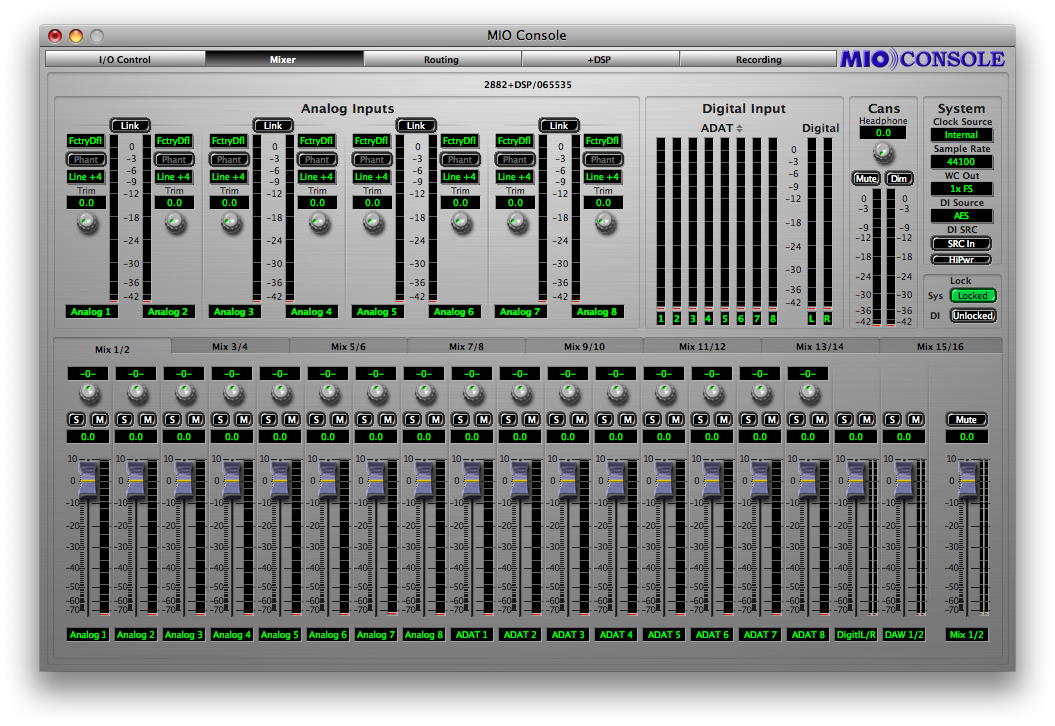The image size is (1055, 726).
Task: Go to the Recording tab
Action: pyautogui.click(x=758, y=59)
